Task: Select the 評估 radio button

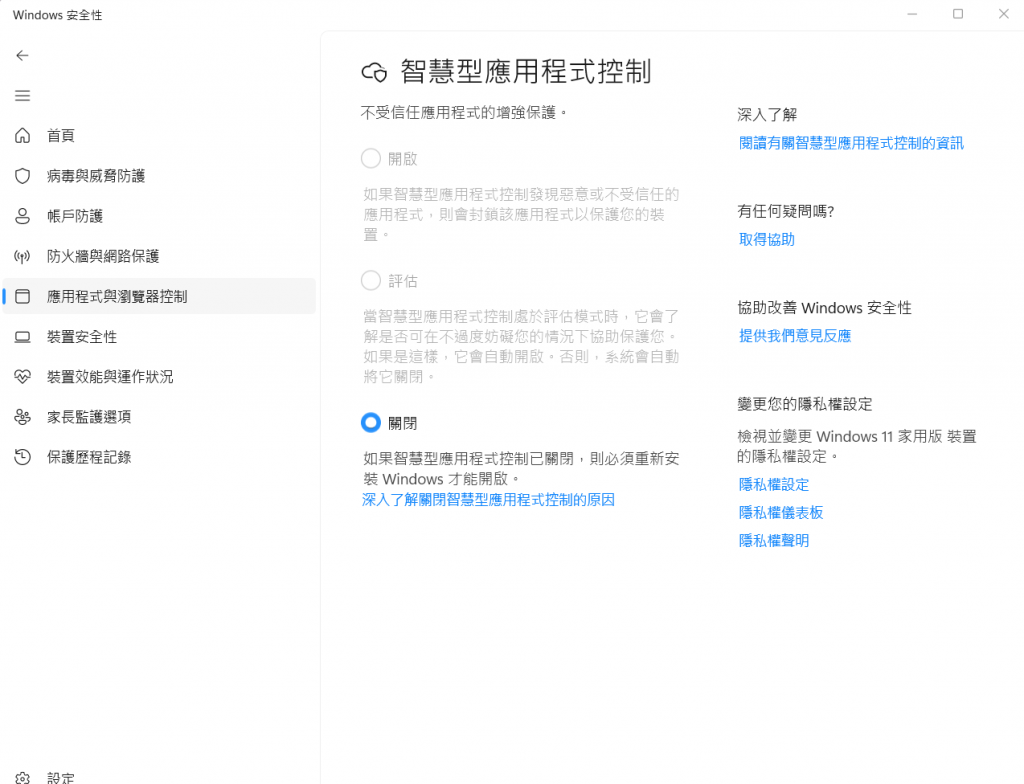Action: tap(371, 281)
